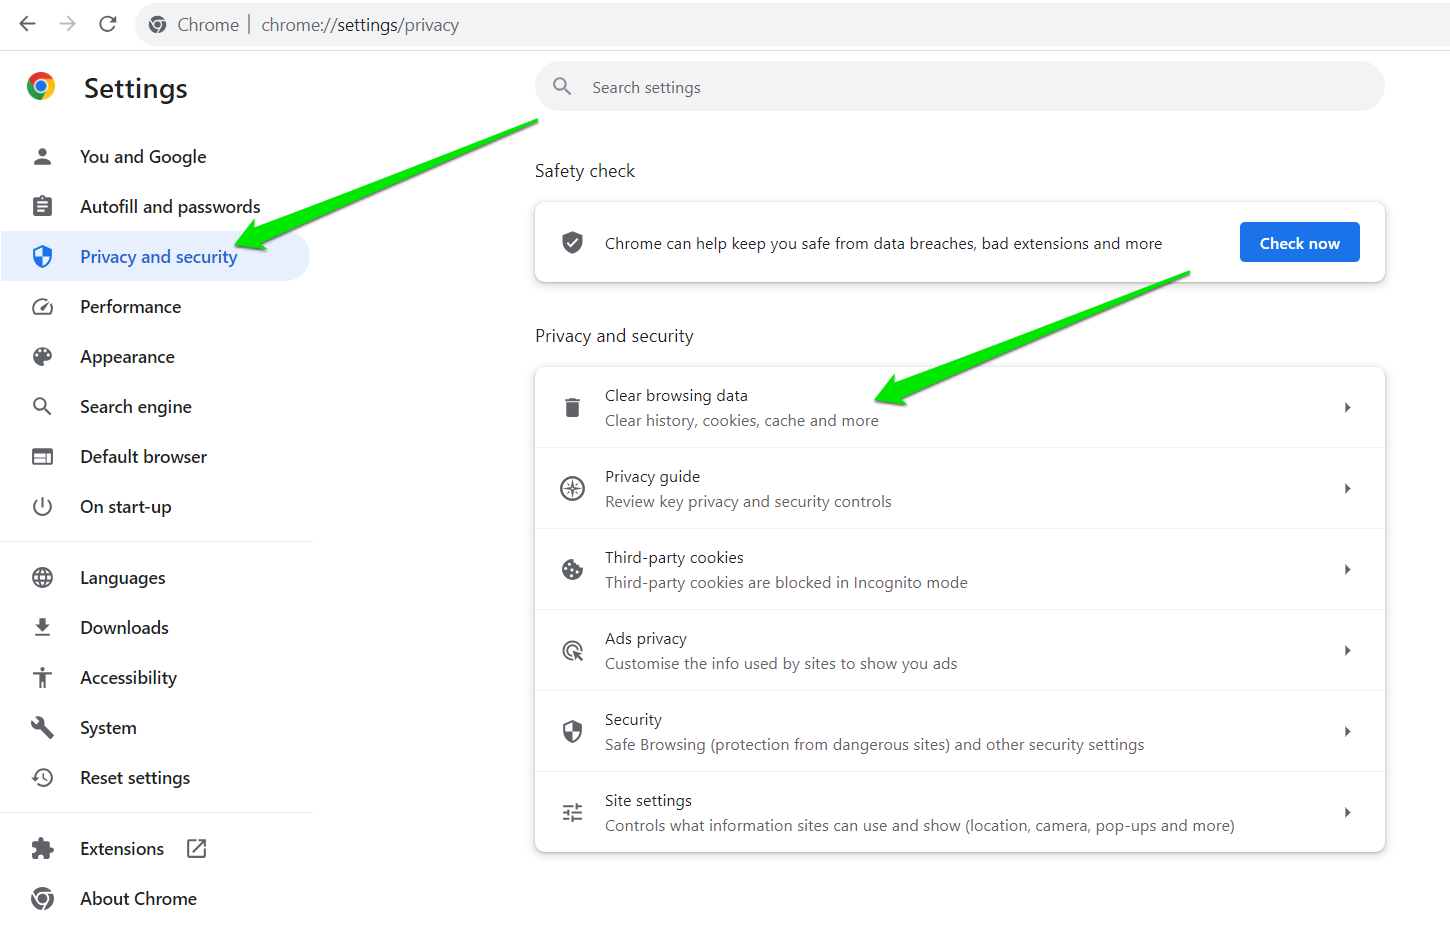Expand Ads privacy with its arrow
Image resolution: width=1450 pixels, height=929 pixels.
tap(1347, 650)
